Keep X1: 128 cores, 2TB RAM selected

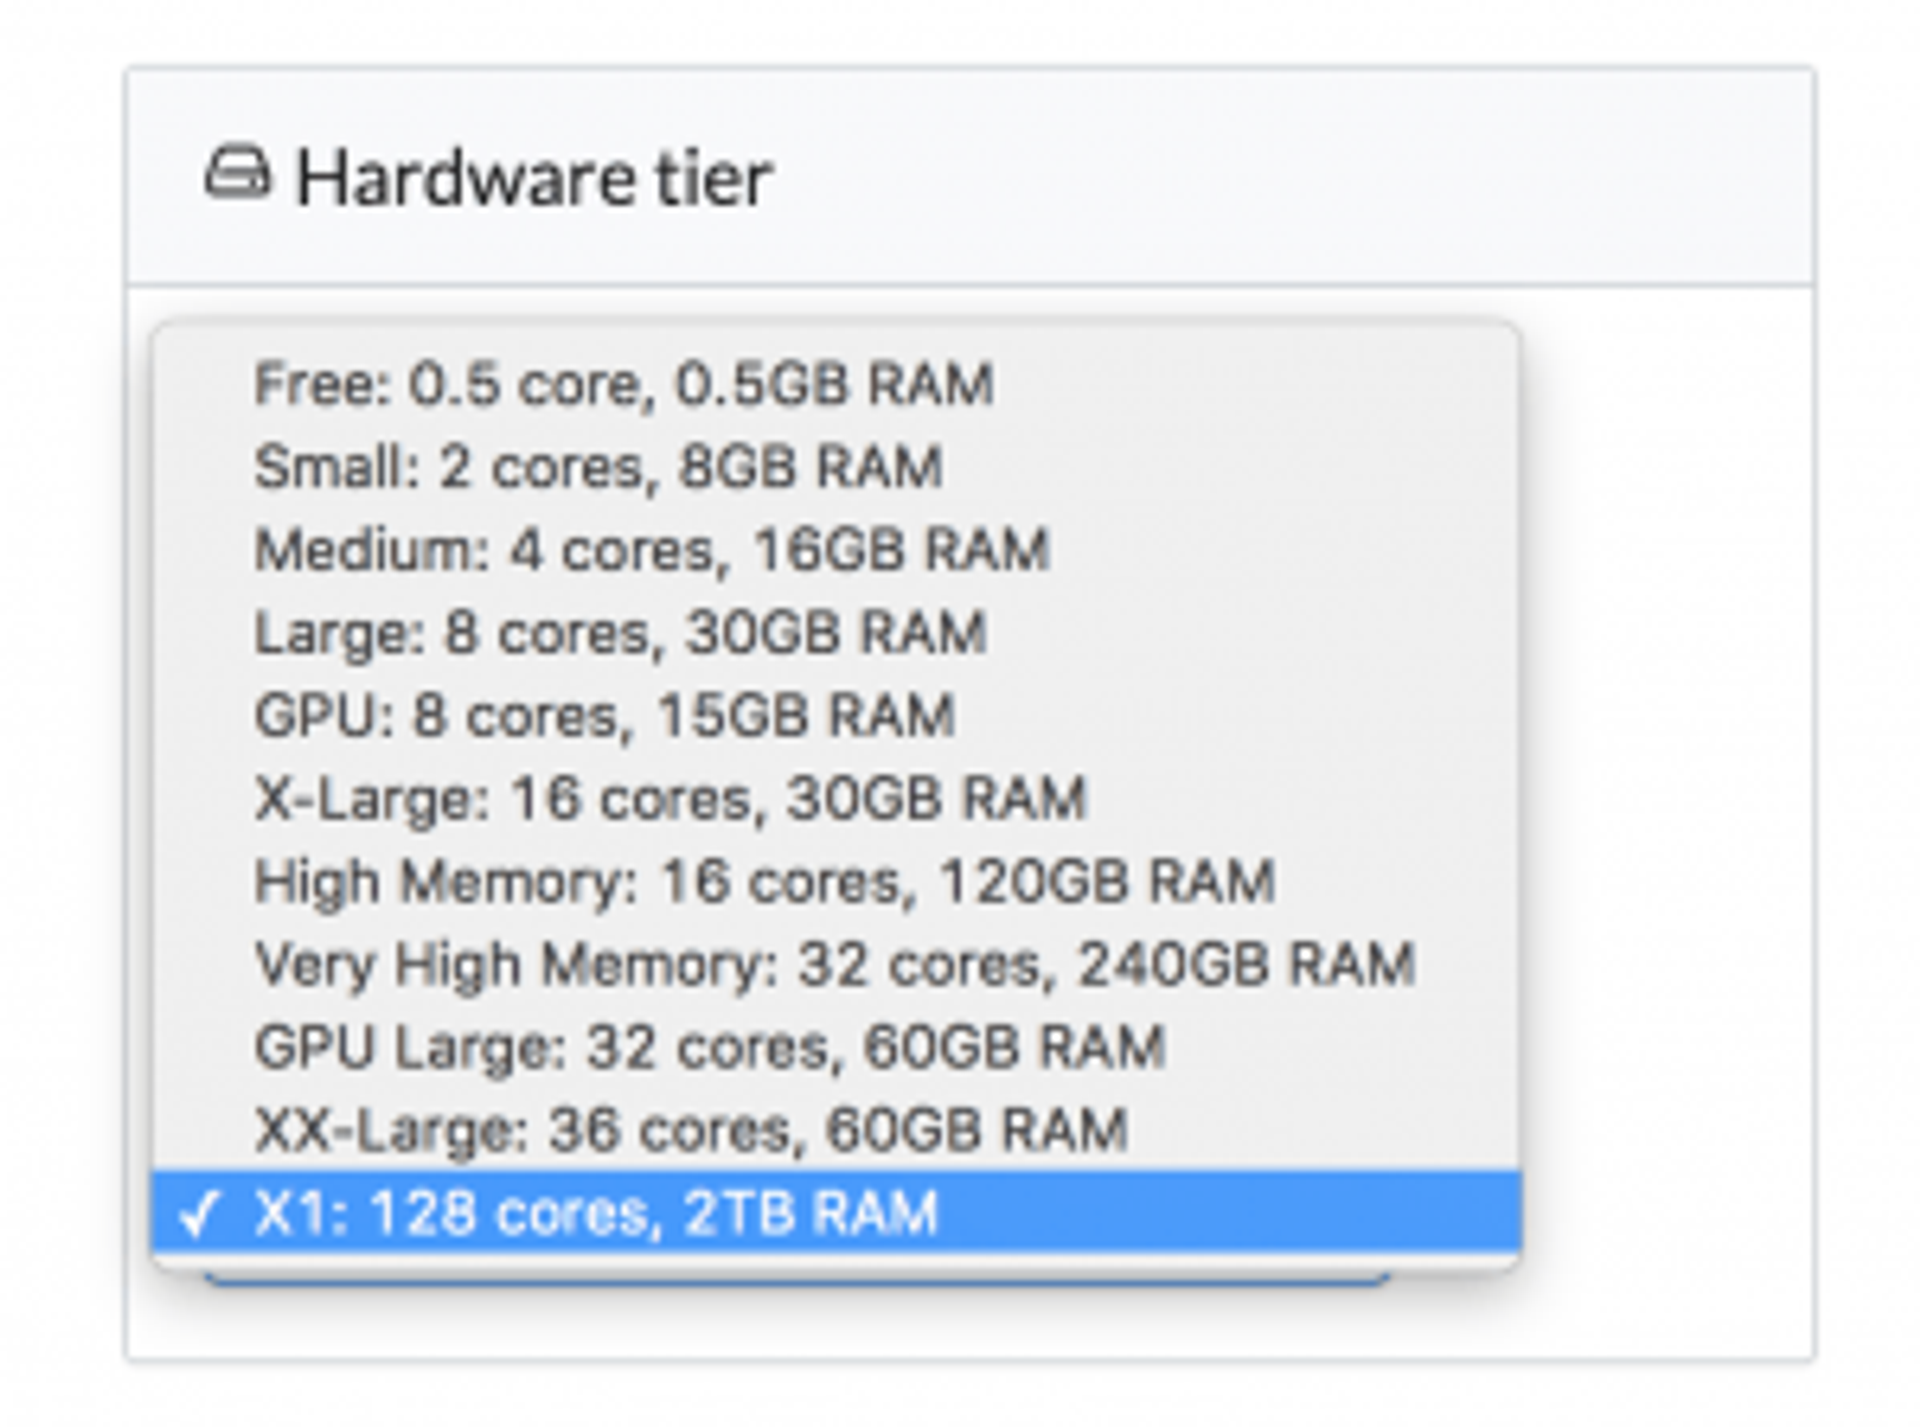click(x=836, y=1212)
